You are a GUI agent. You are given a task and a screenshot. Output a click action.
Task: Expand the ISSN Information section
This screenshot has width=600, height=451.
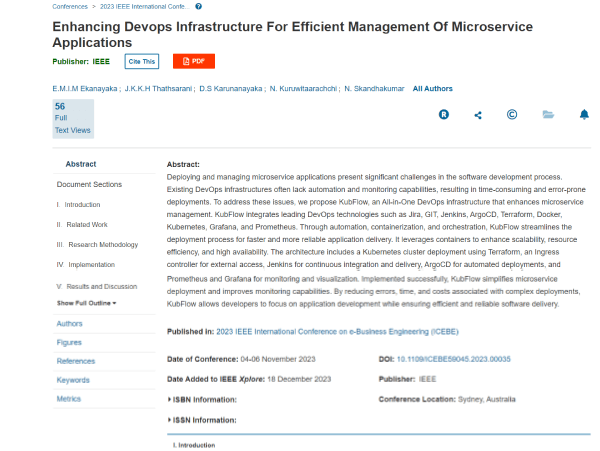click(202, 420)
